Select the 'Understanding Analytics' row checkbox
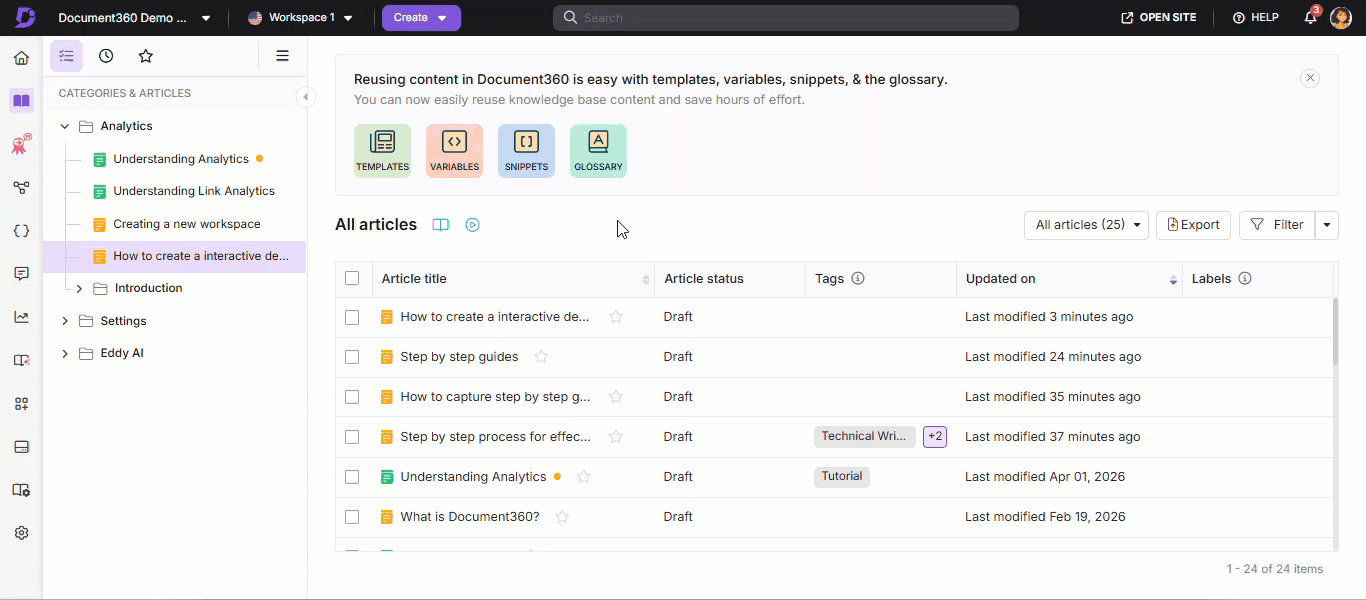Screen dimensions: 1366x600 pyautogui.click(x=352, y=477)
